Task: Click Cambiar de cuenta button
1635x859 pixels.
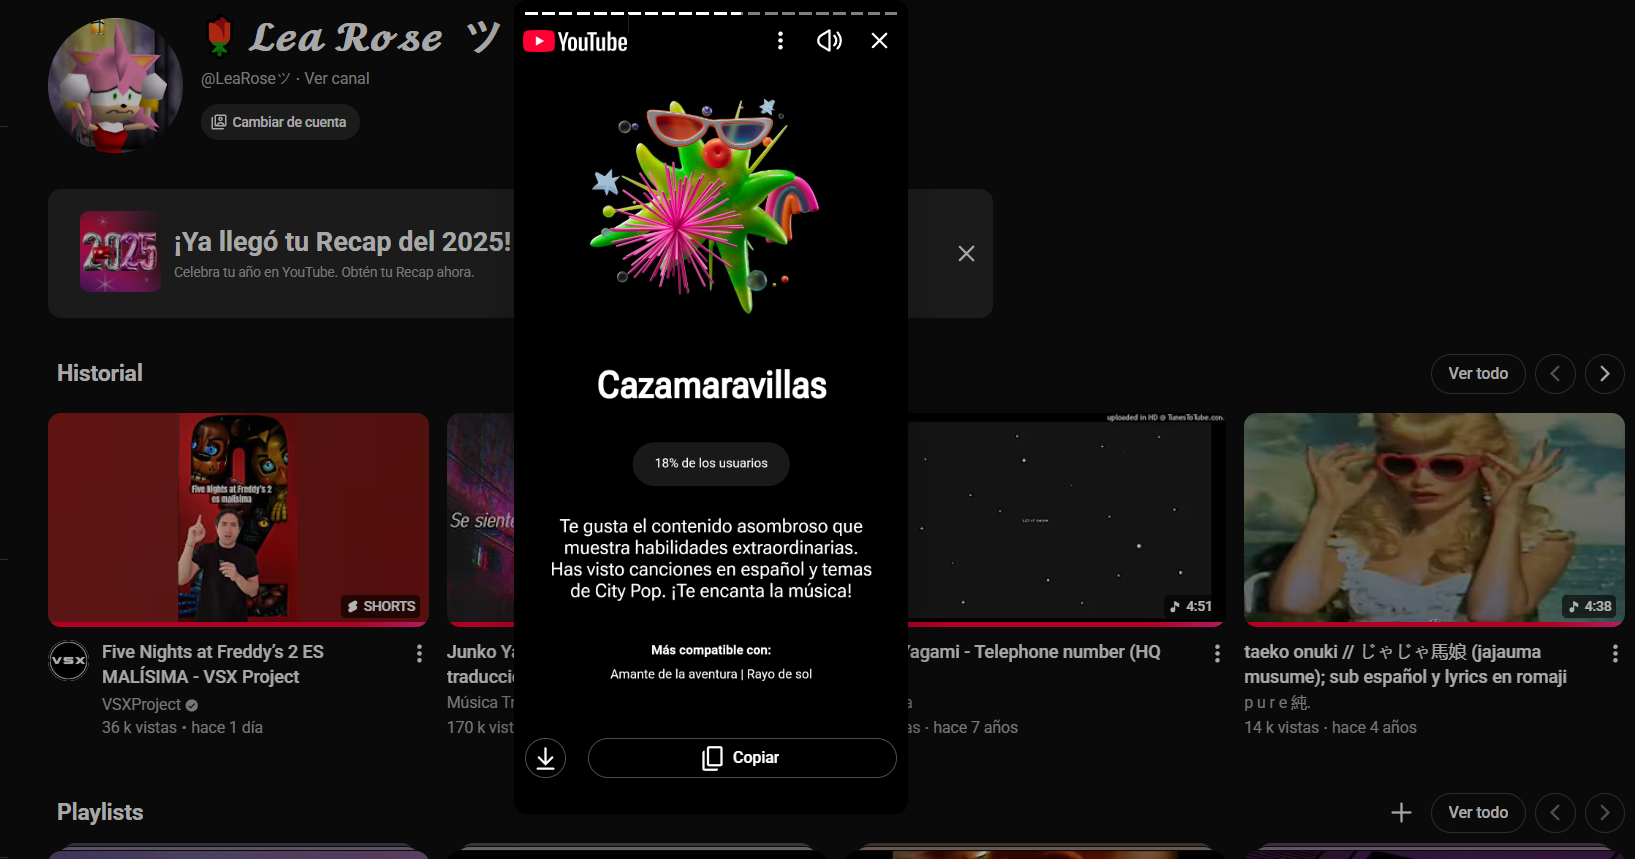Action: [x=280, y=122]
